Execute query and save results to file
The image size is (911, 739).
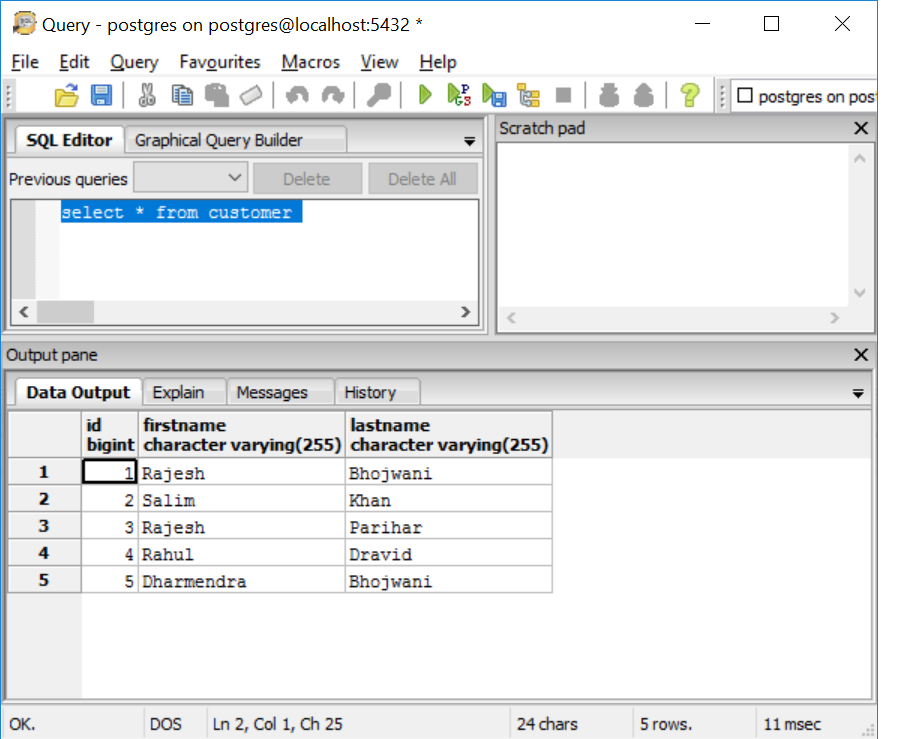coord(494,95)
